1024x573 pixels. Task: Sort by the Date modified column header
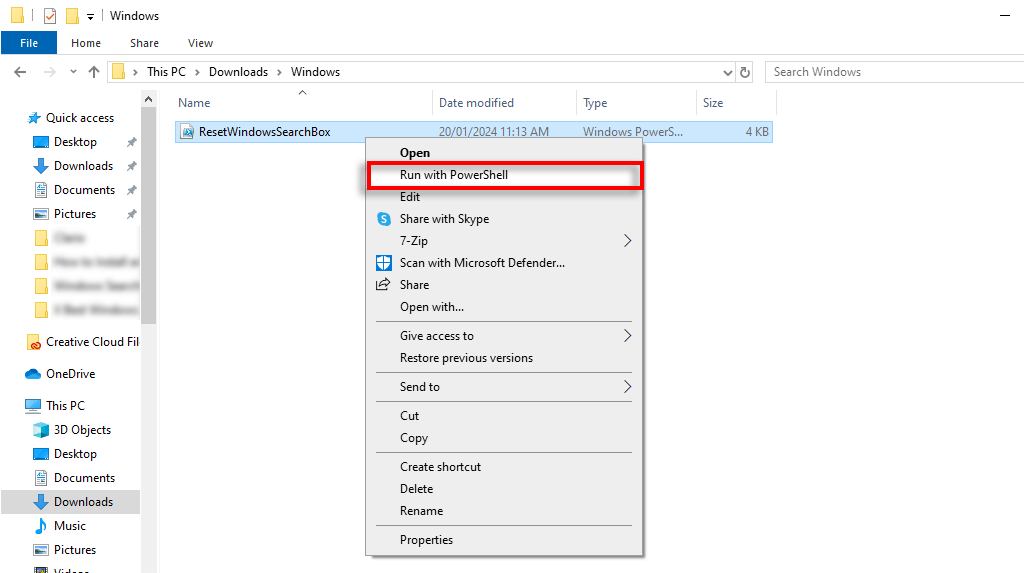pos(476,103)
